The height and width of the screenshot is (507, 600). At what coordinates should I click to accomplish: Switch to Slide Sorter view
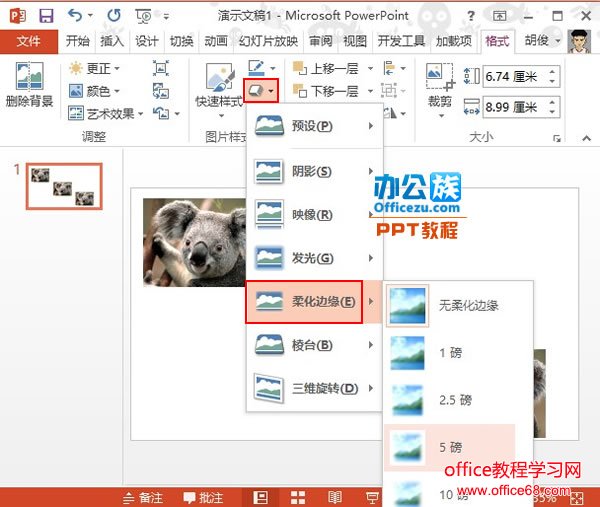tap(298, 497)
